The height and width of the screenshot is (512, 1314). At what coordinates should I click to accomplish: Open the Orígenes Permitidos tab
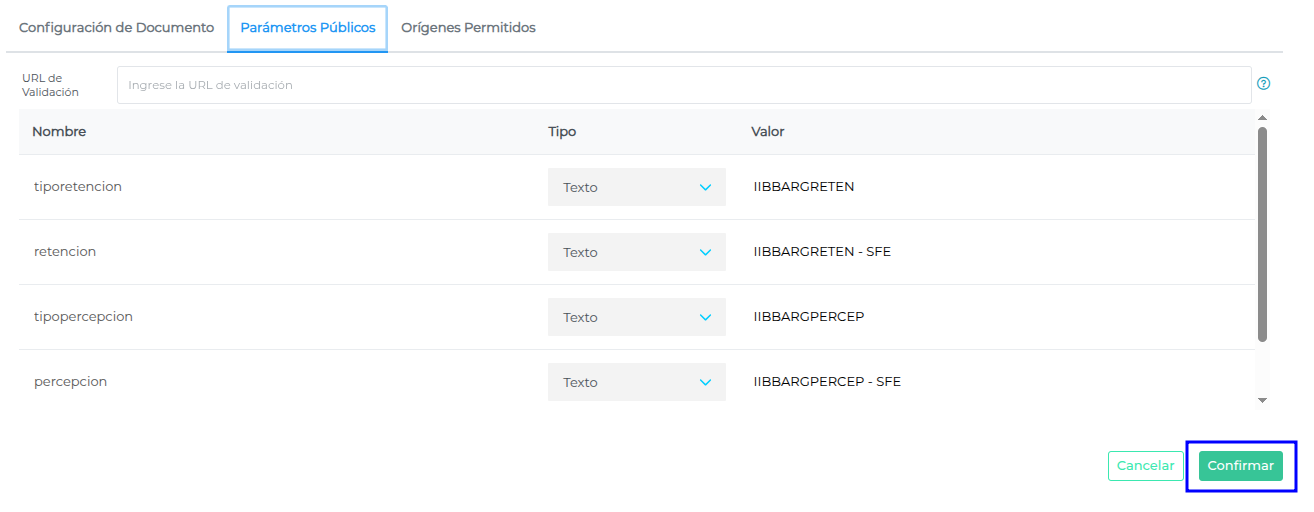click(x=468, y=28)
